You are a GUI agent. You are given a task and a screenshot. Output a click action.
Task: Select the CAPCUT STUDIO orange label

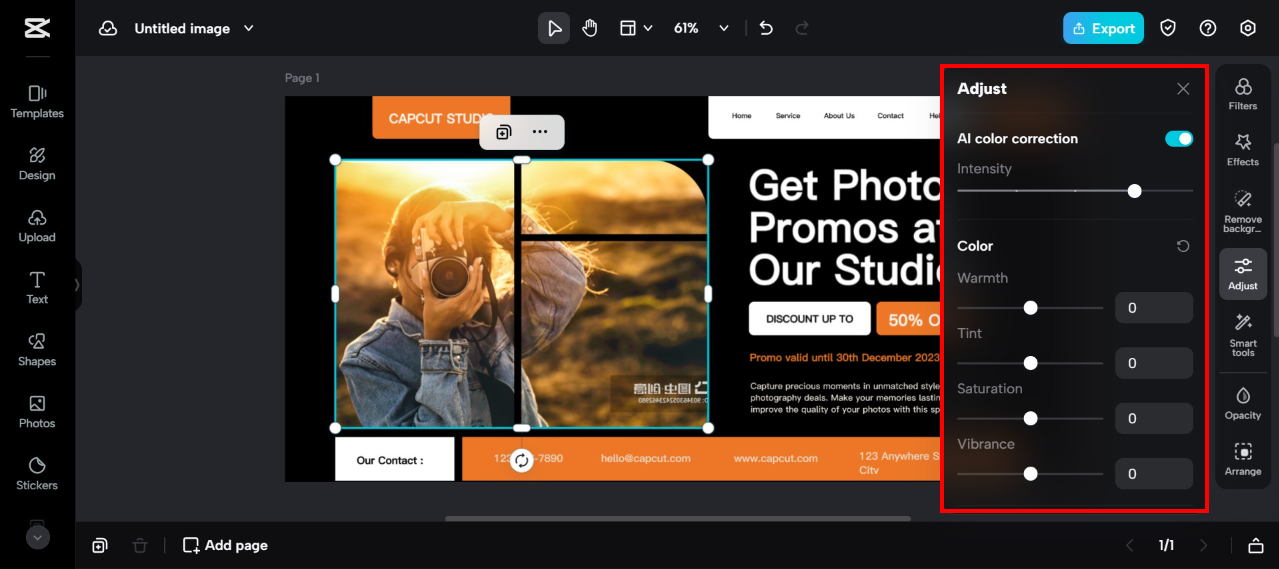click(x=441, y=118)
